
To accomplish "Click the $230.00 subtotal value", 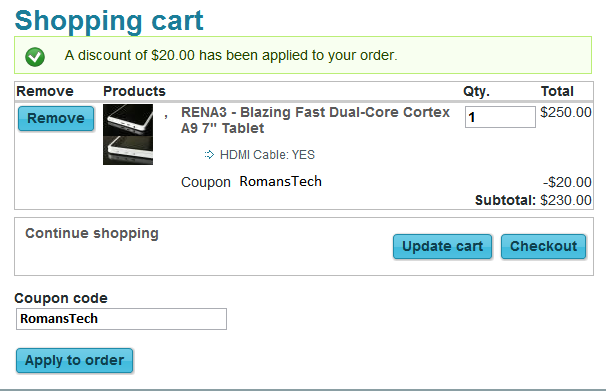I will pyautogui.click(x=566, y=200).
